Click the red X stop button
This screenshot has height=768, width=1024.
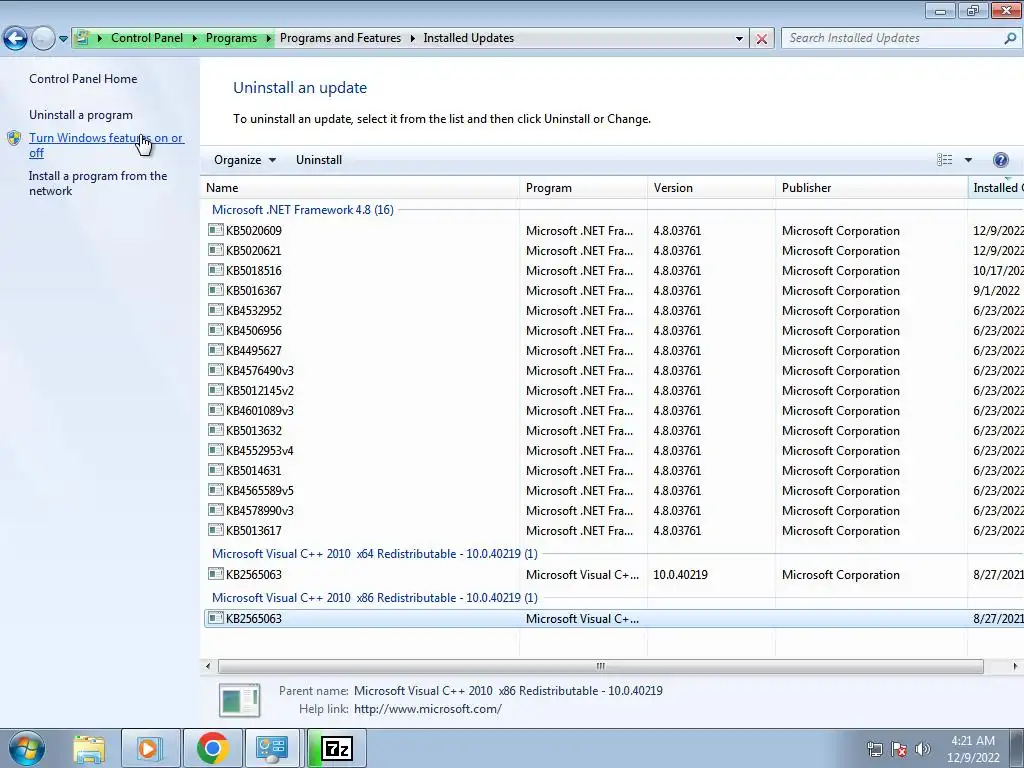point(761,39)
